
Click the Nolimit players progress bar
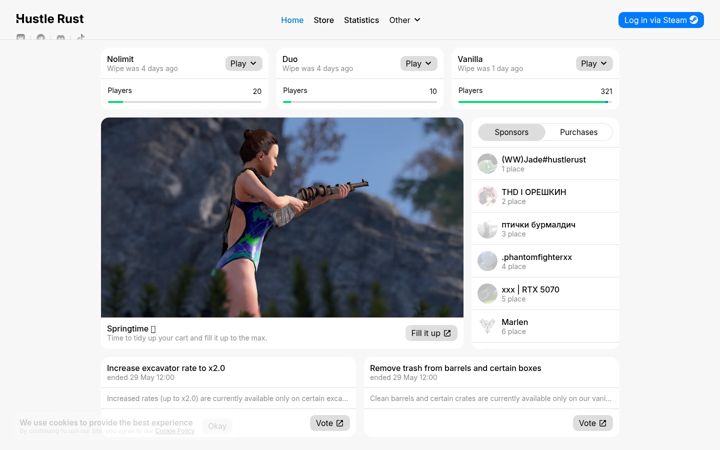[184, 102]
